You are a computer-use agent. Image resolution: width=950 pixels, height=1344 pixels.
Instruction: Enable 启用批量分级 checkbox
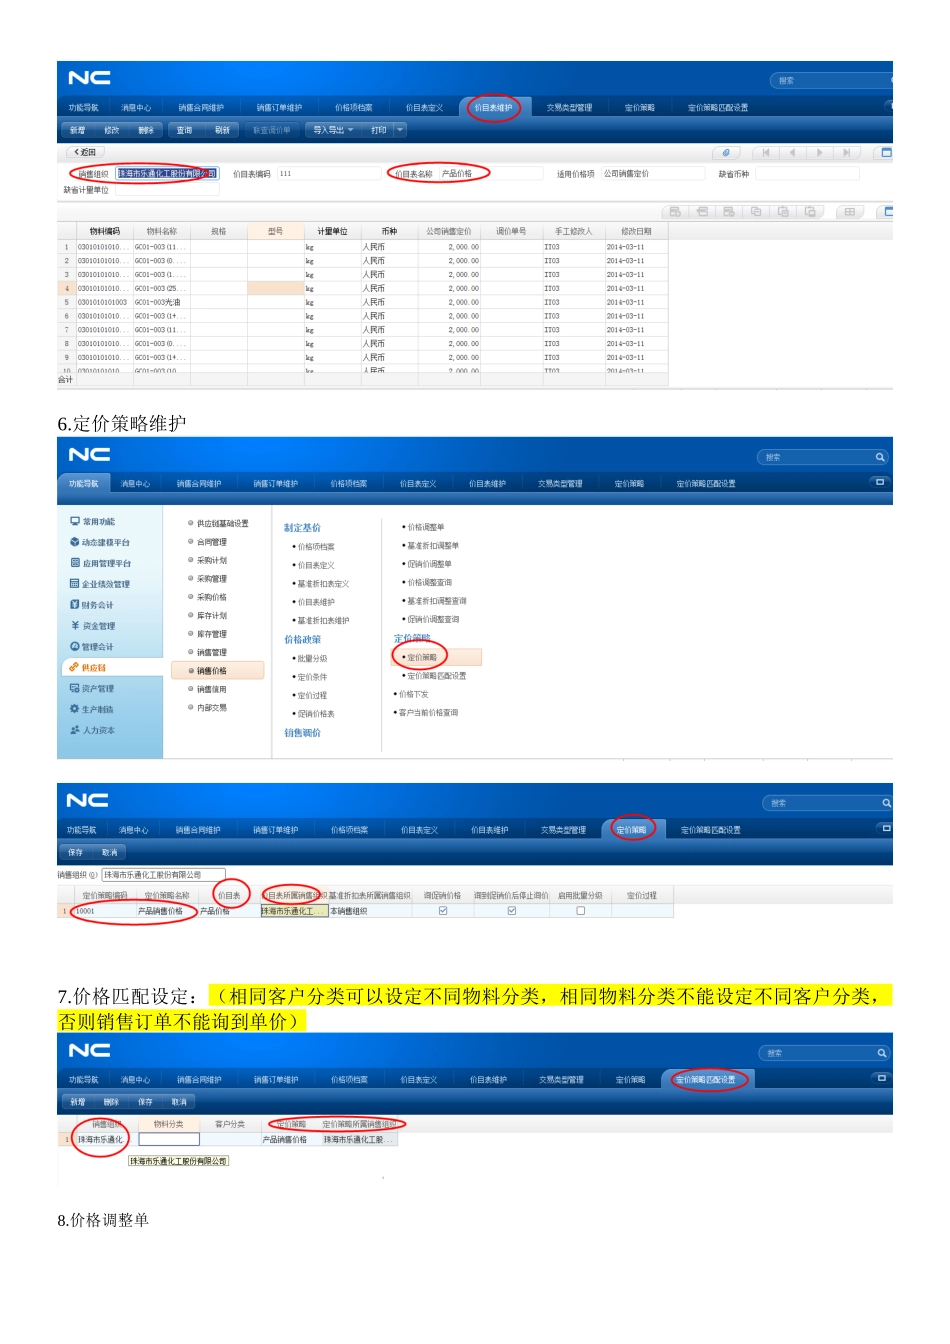tap(581, 911)
